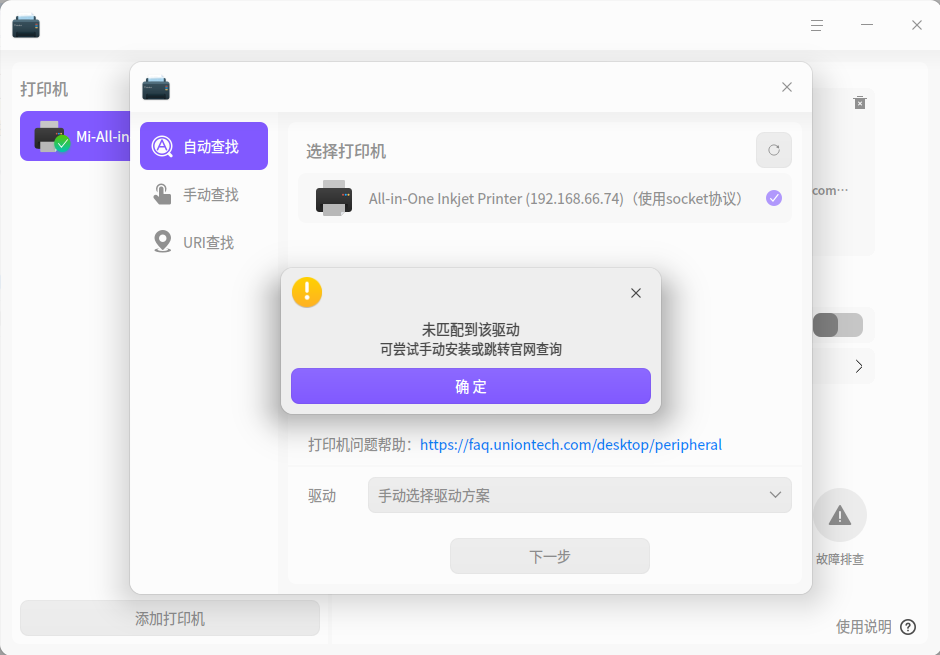Click the printer icon in the dialog title bar

tap(156, 88)
